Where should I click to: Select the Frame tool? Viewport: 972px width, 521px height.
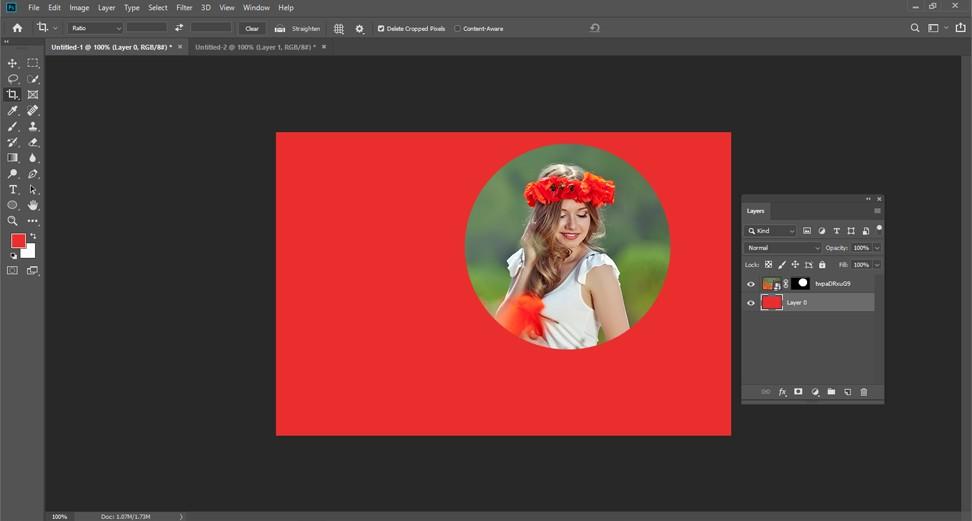(x=33, y=94)
